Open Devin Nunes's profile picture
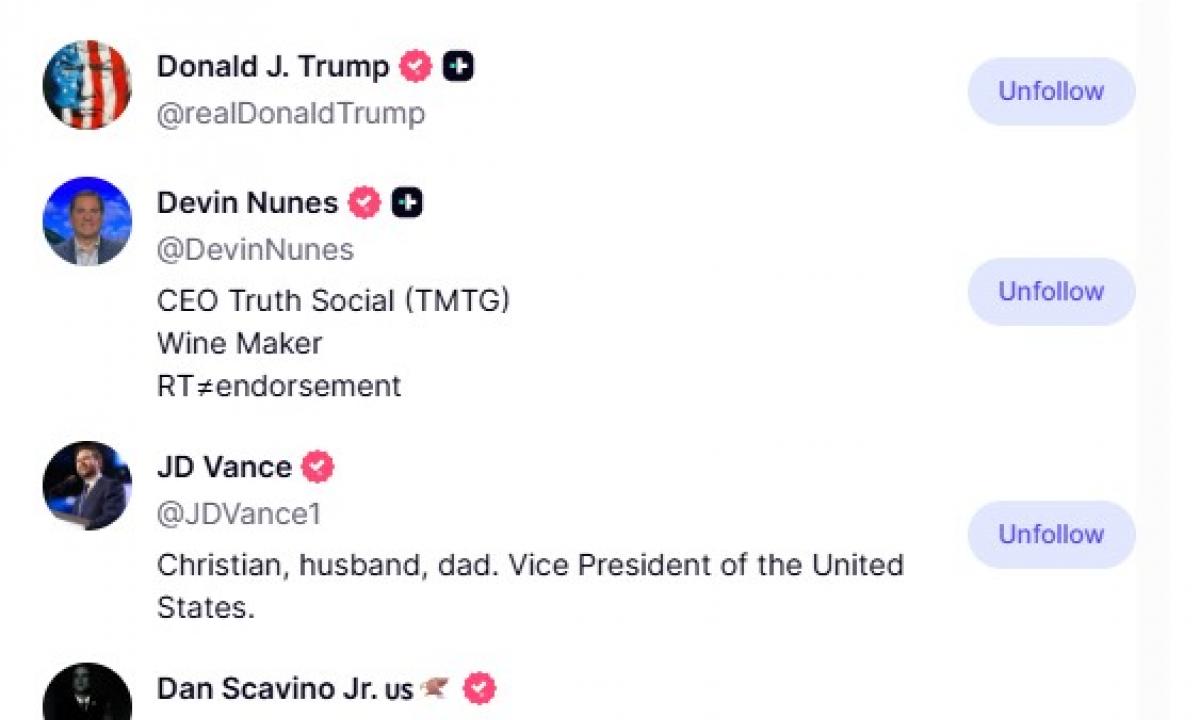The image size is (1200, 720). [87, 221]
